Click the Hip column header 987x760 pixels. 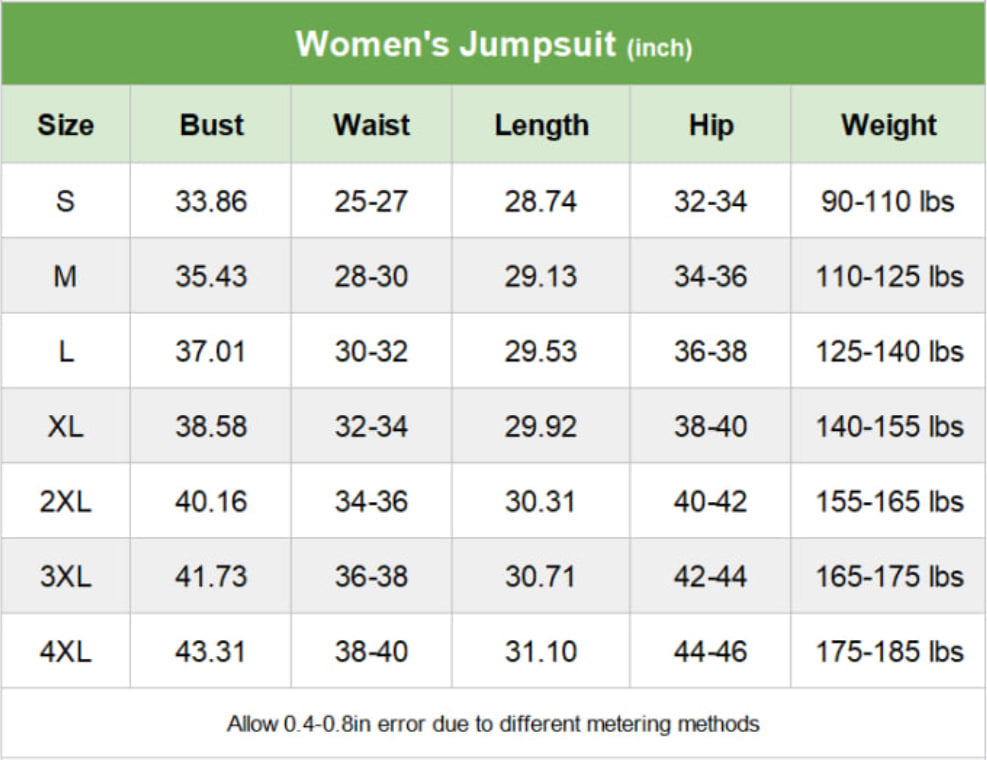(x=710, y=125)
